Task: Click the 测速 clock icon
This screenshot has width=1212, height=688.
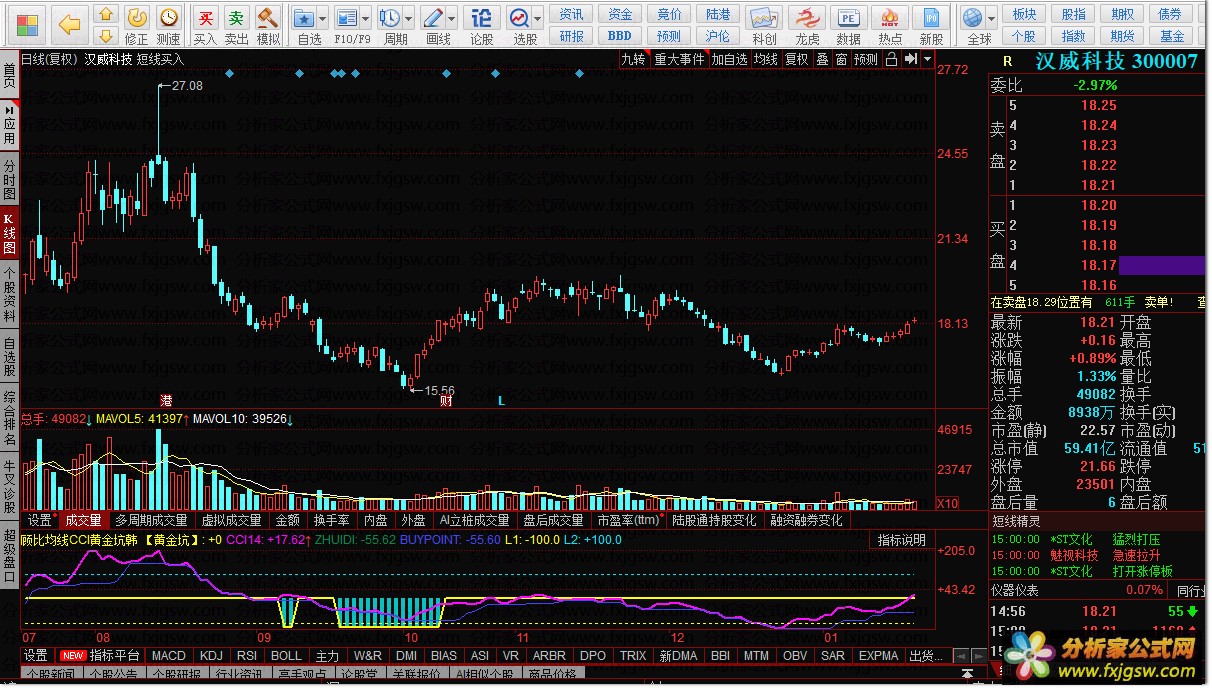Action: pos(169,17)
